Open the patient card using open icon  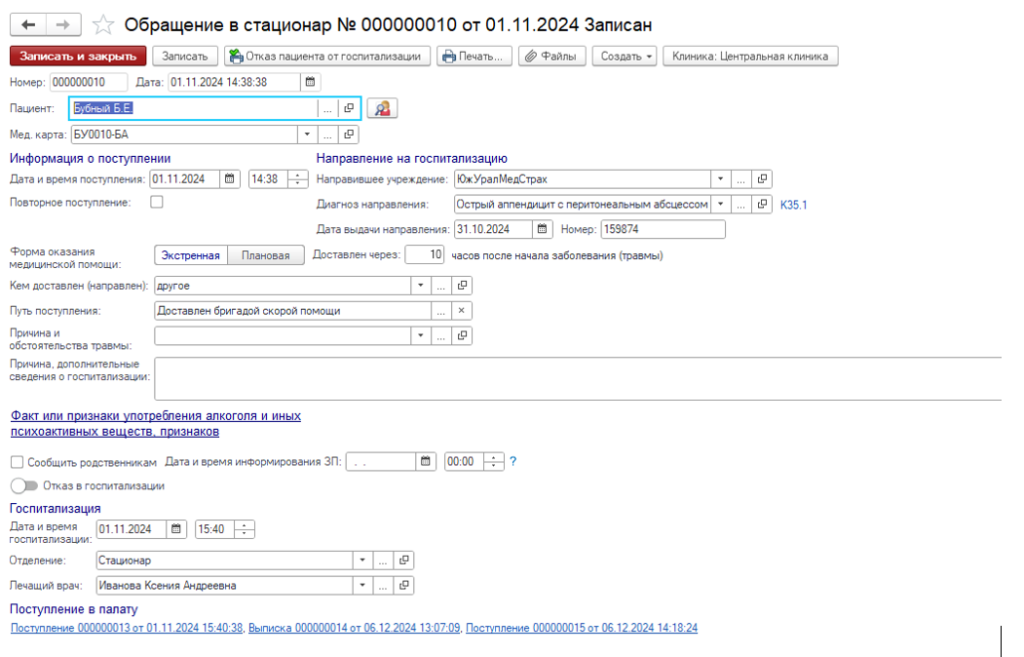[x=349, y=108]
